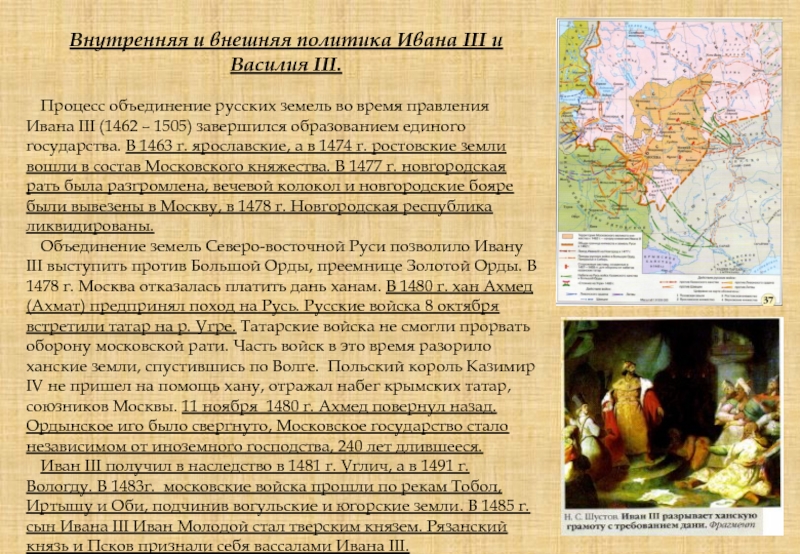Click the map page number 37 badge
Screen dimensions: 800x554
pos(768,299)
